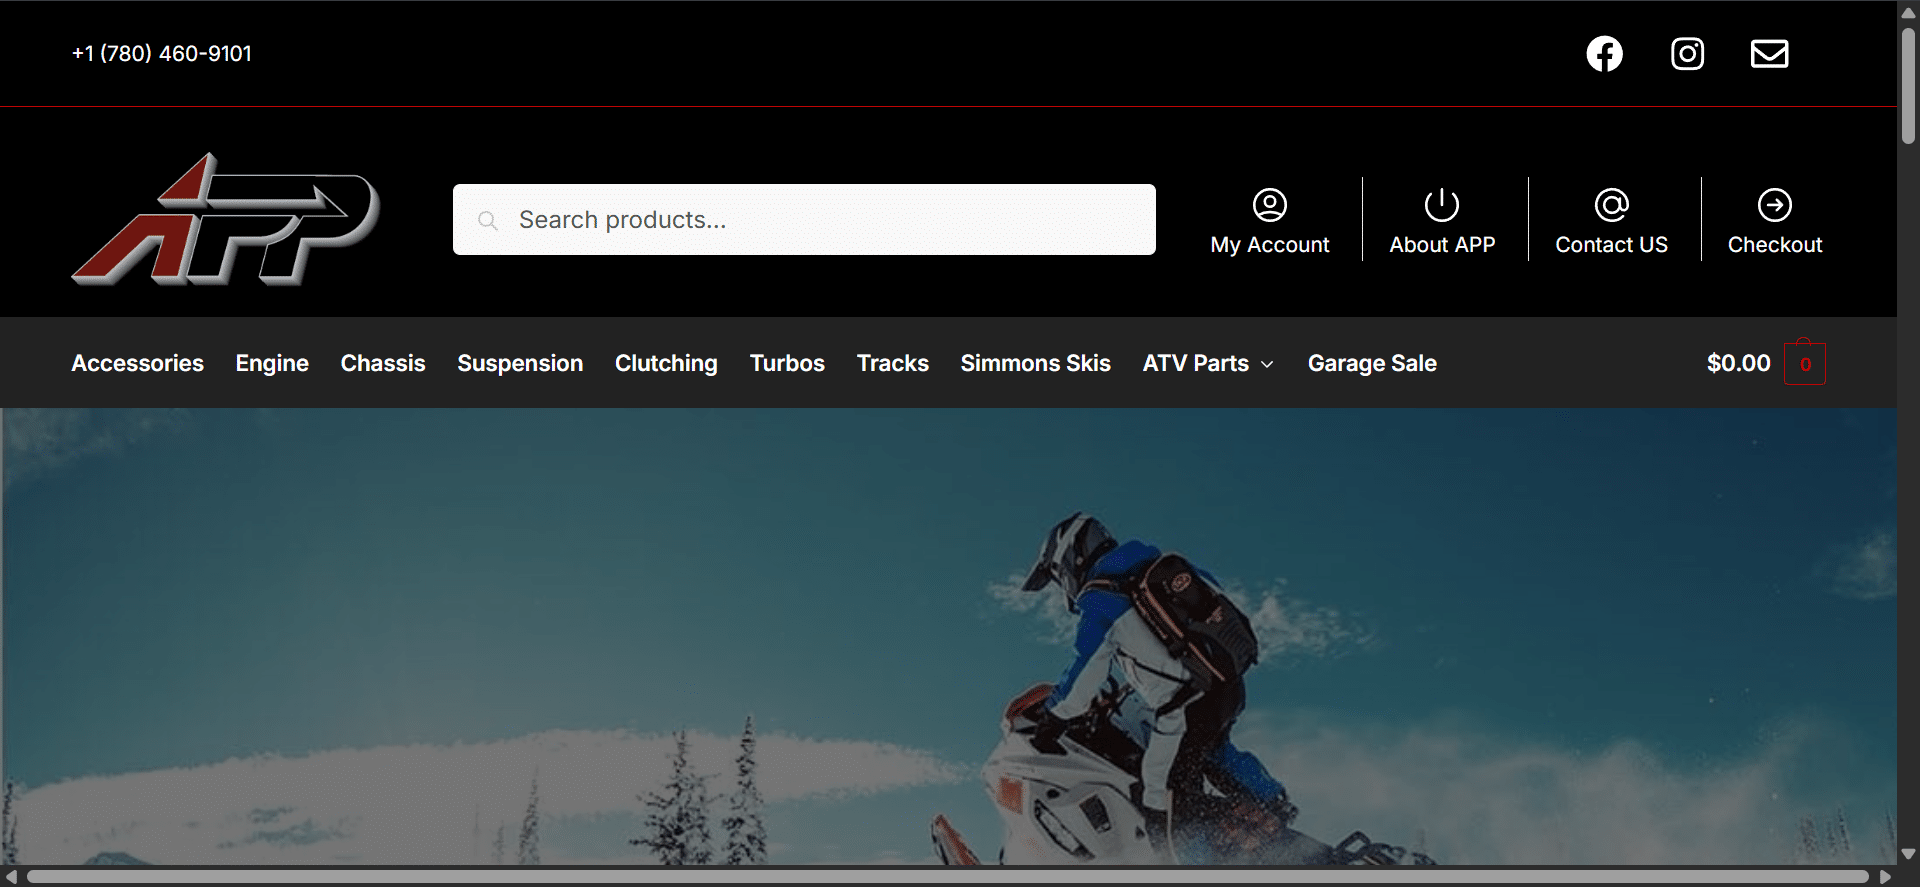
Task: Go to the Turbos category
Action: (787, 363)
